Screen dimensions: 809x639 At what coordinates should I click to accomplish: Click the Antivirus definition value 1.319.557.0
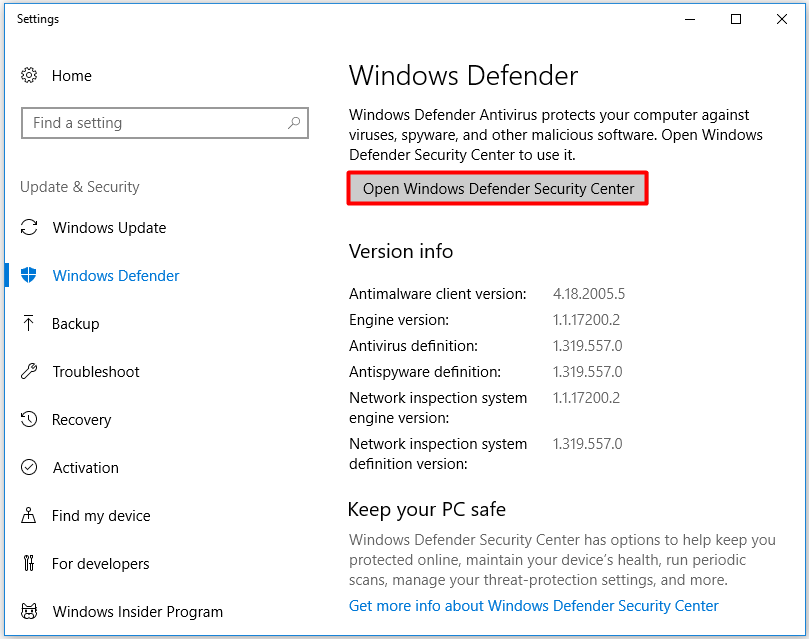point(588,346)
